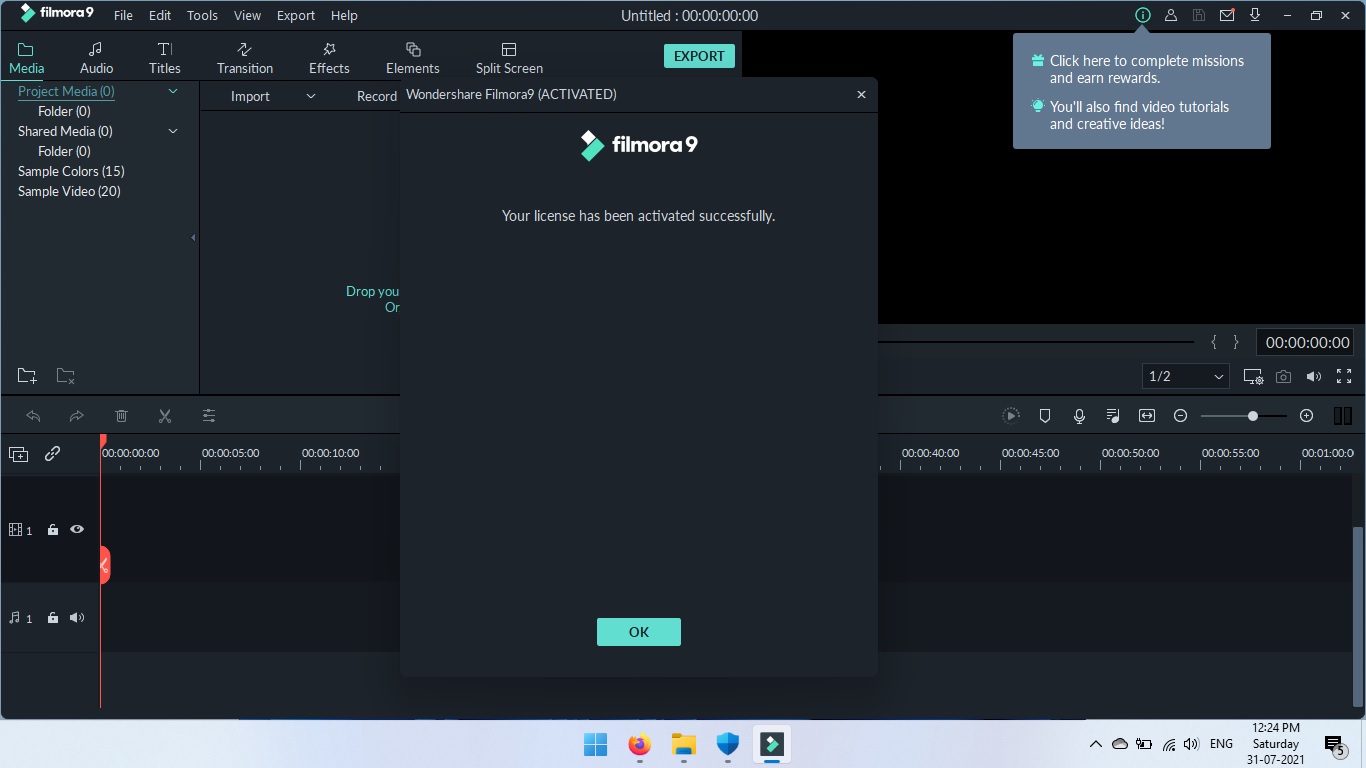Hide video track 1 with eye icon

click(x=77, y=530)
